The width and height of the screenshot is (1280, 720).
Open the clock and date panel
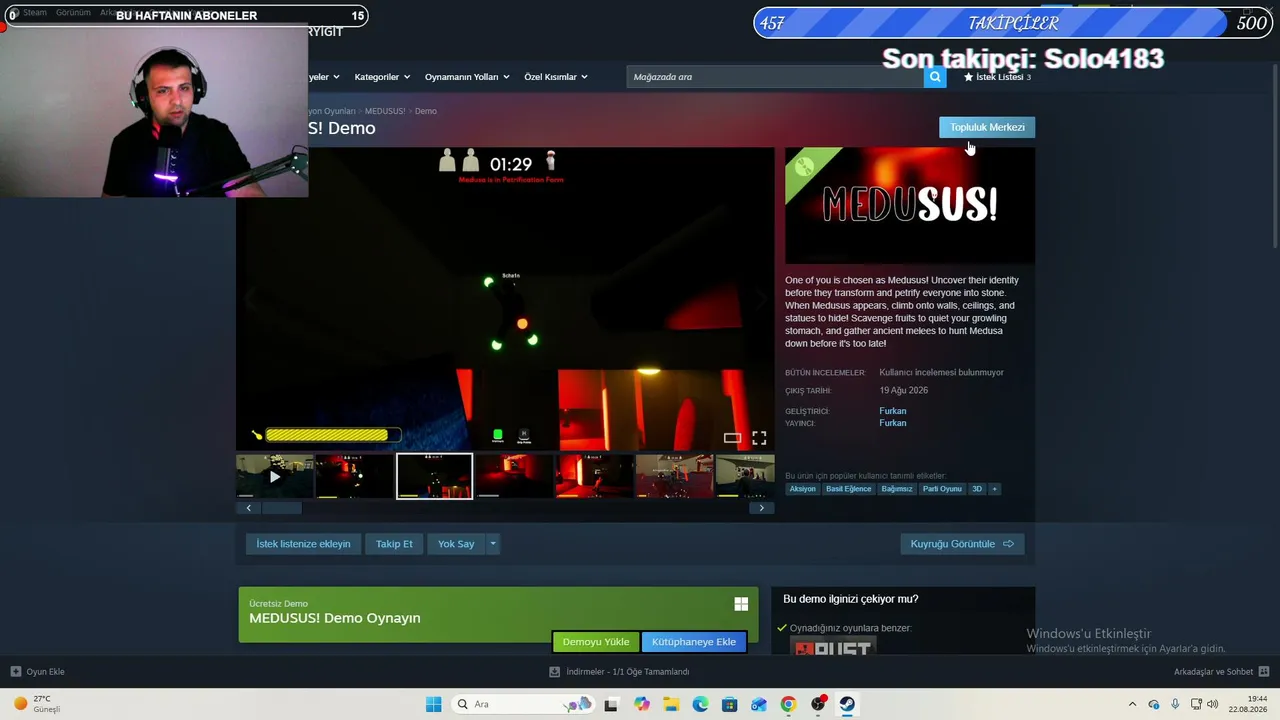click(x=1250, y=704)
